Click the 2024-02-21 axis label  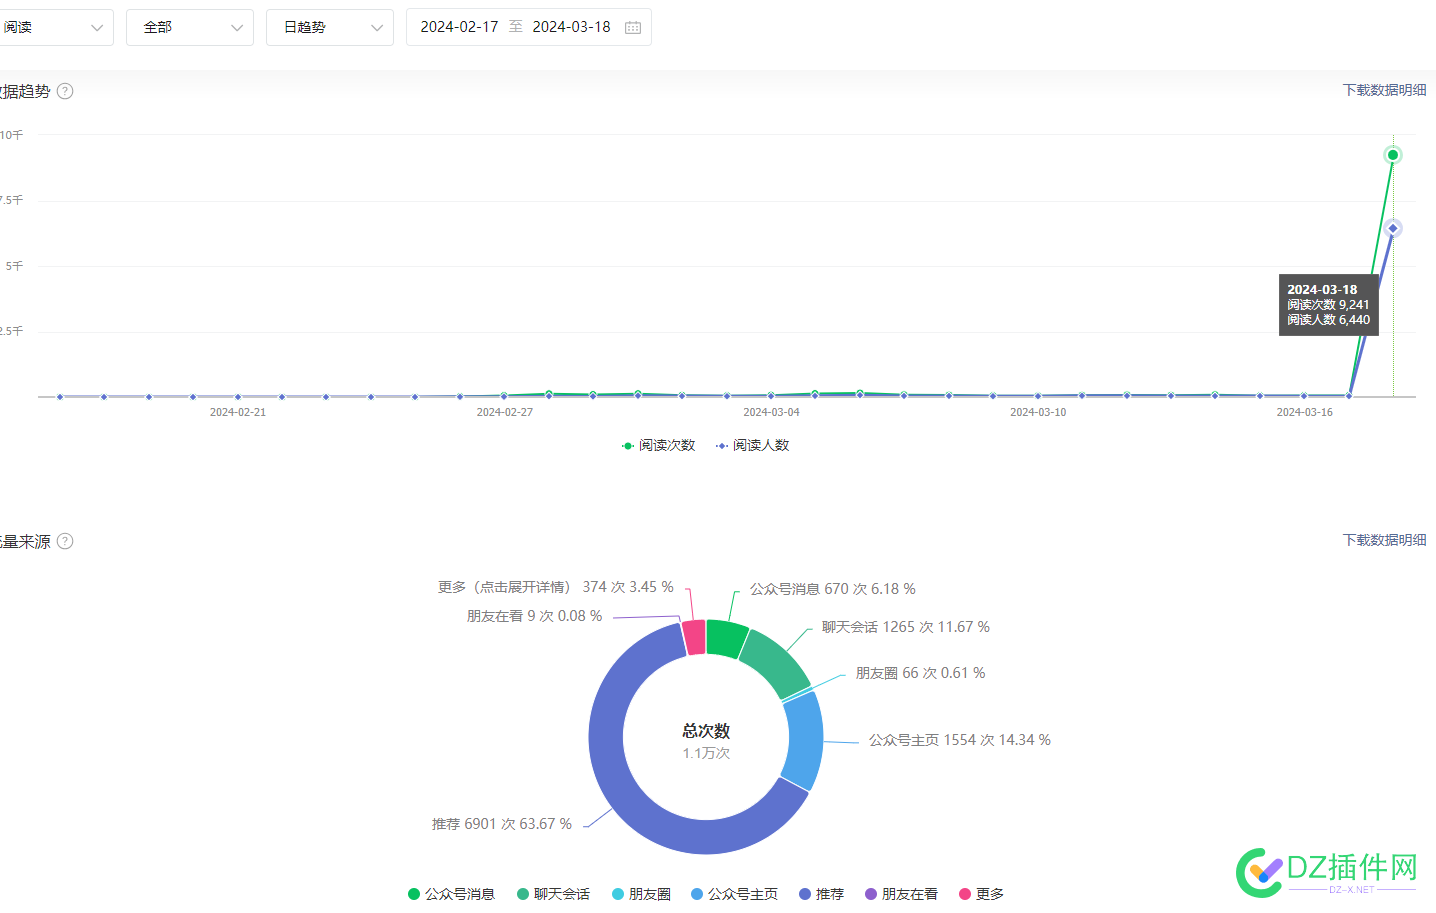(x=238, y=412)
